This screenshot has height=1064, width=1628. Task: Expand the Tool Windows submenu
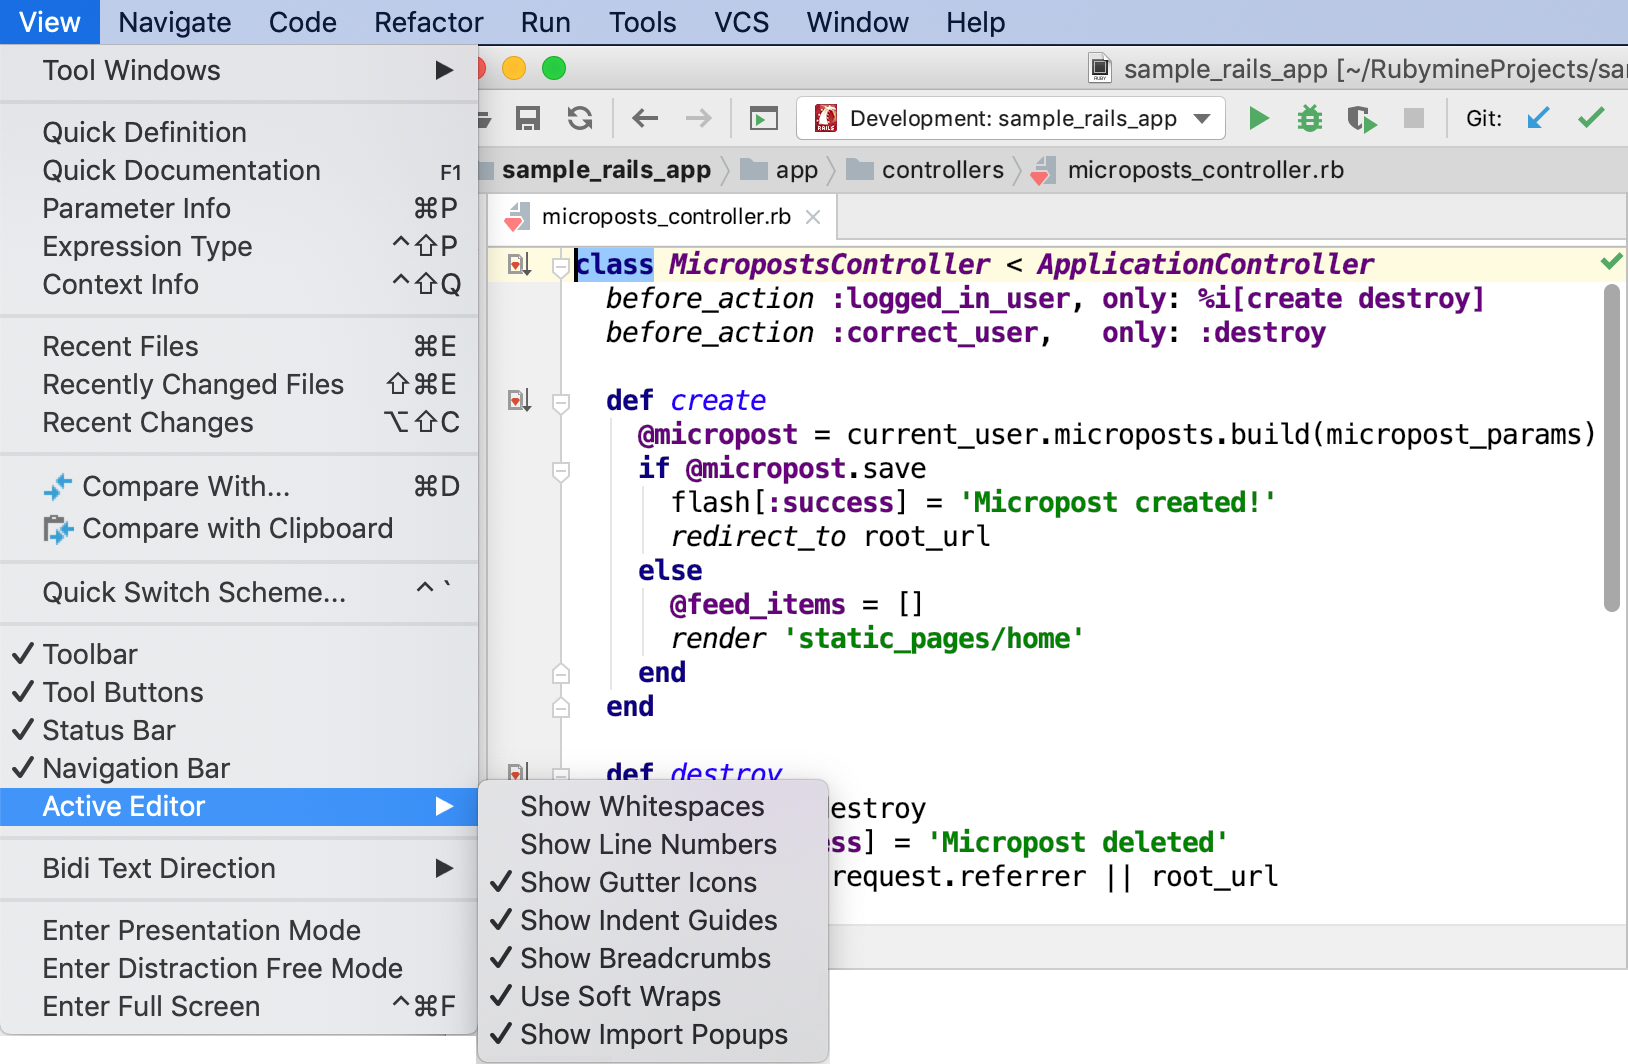tap(239, 71)
